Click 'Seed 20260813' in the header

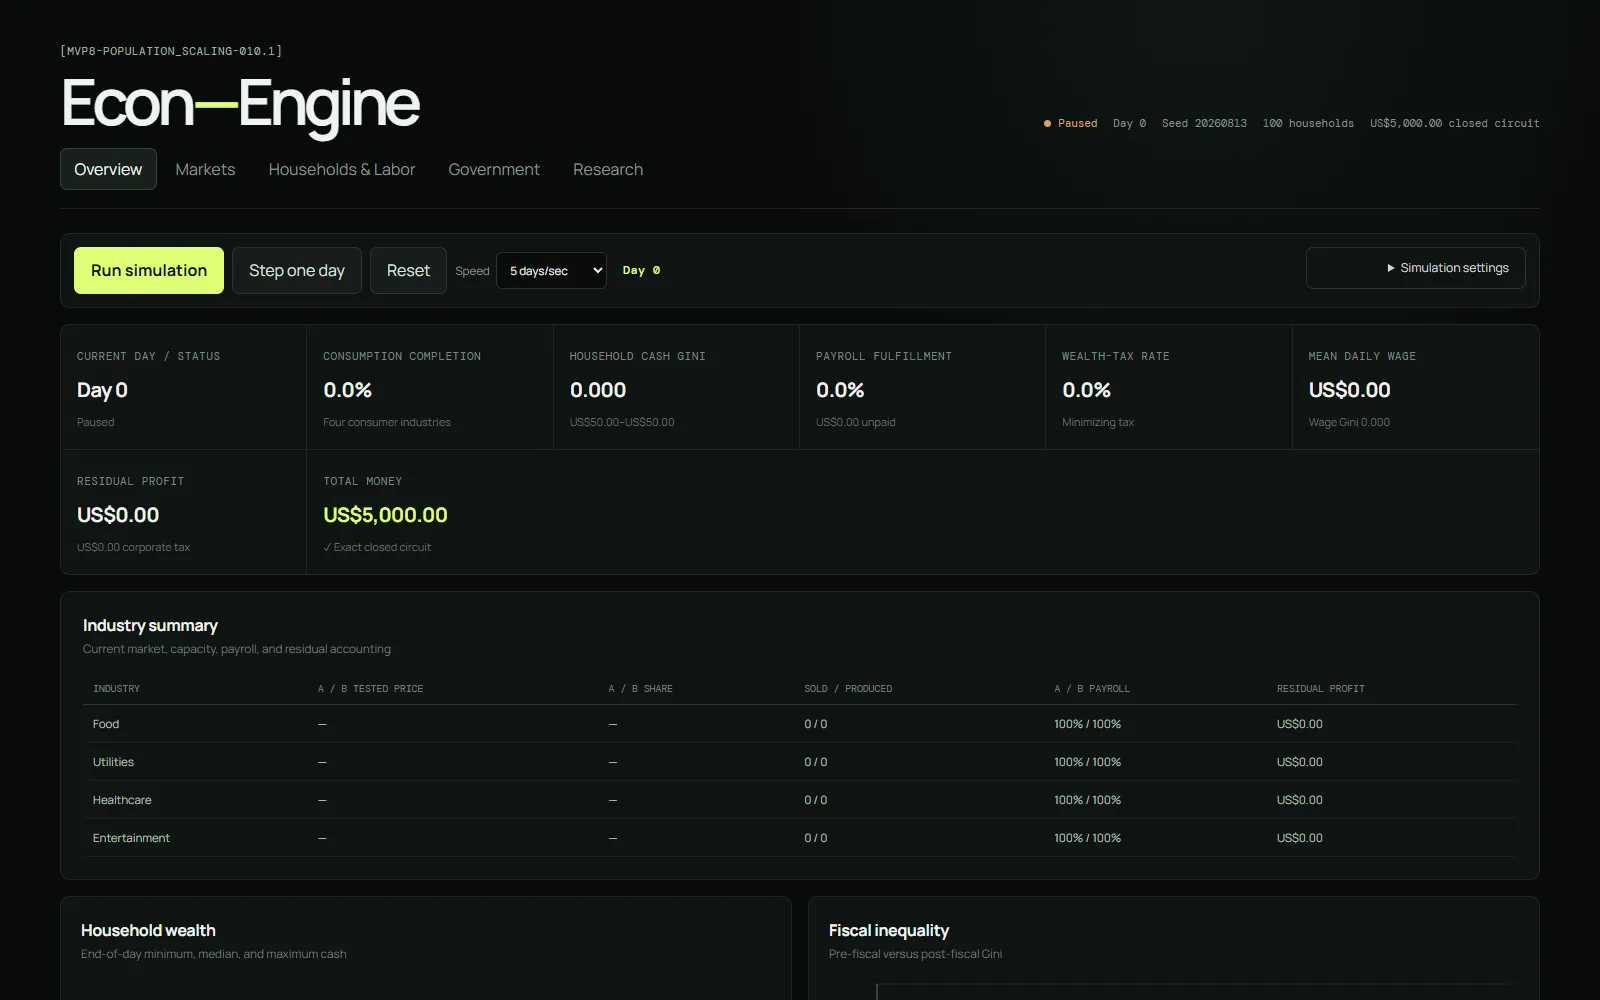point(1204,123)
